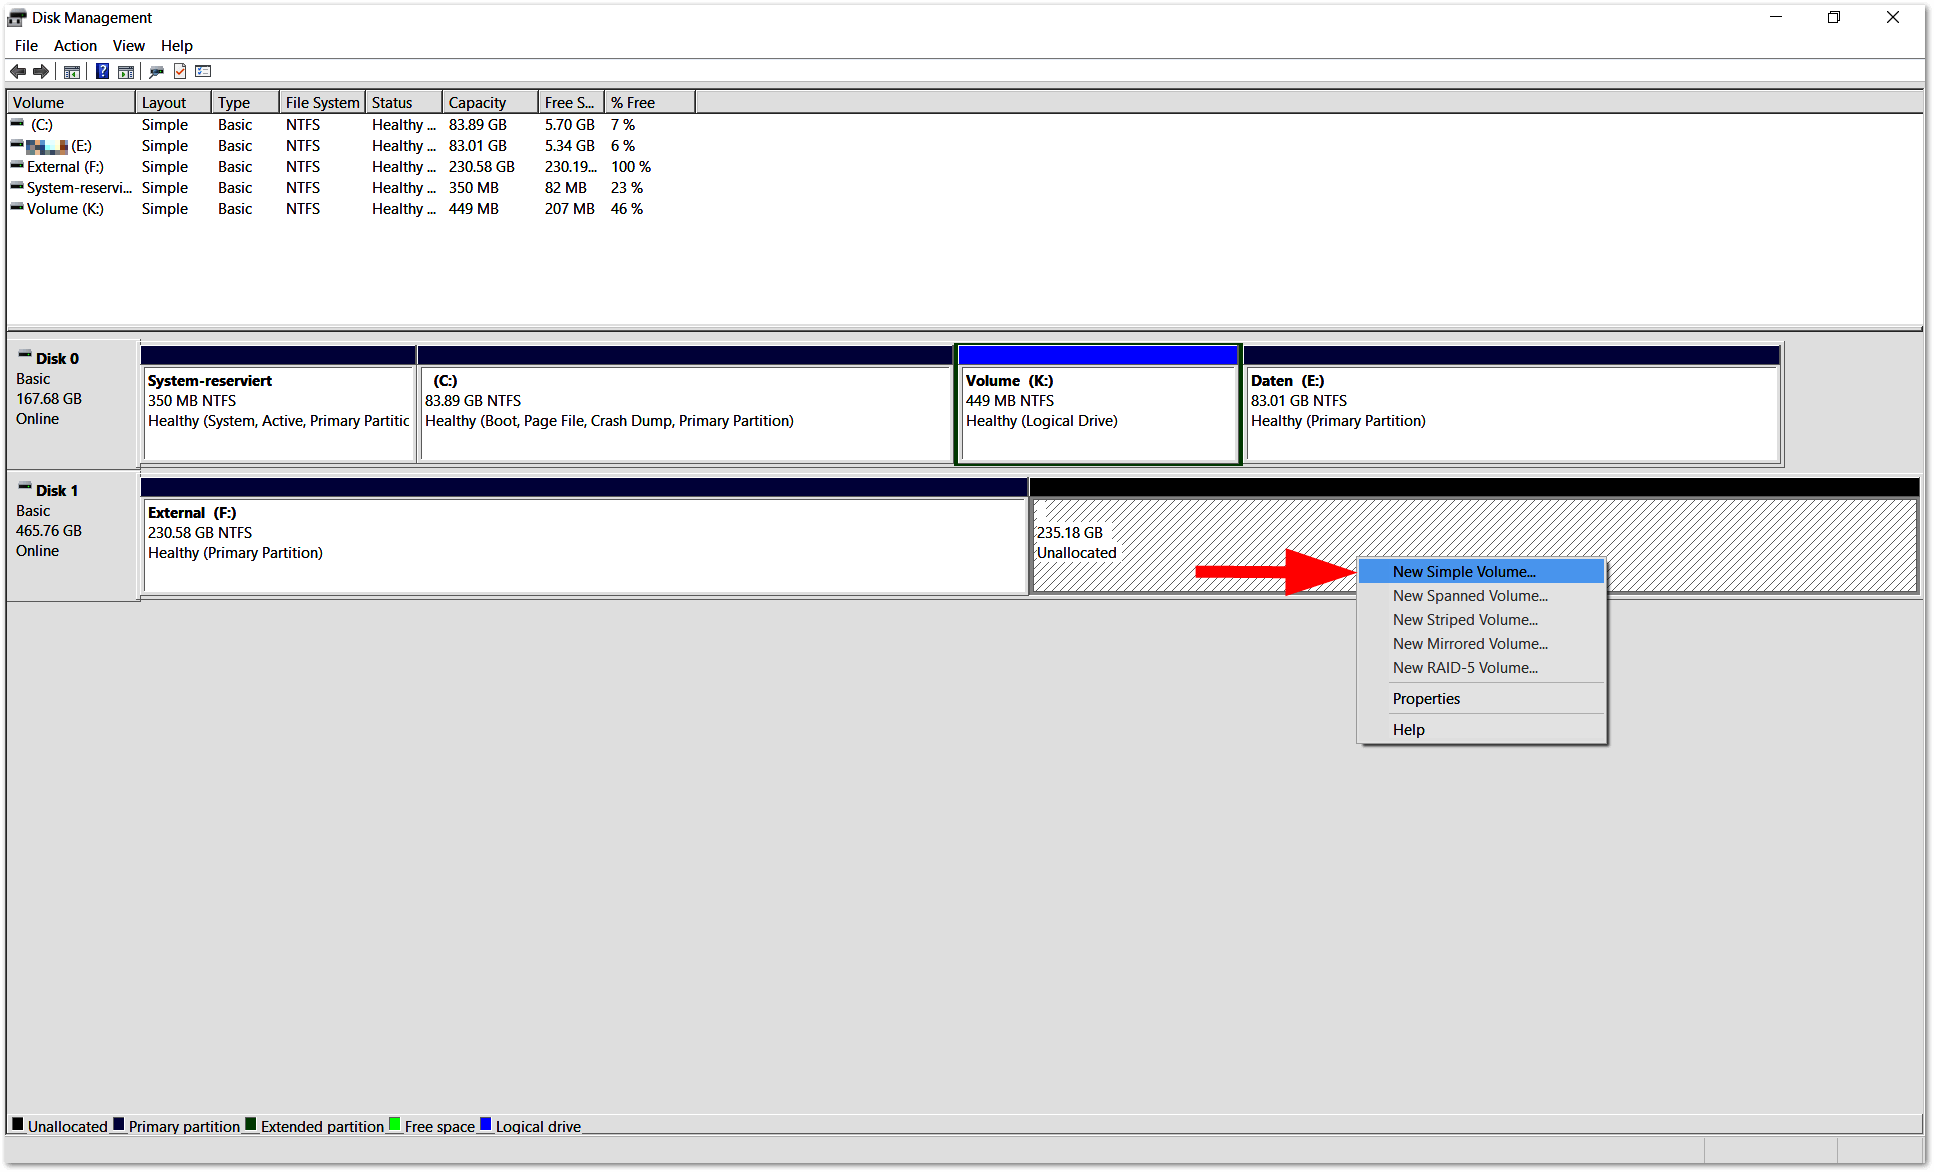Screen dimensions: 1934x1172
Task: Click New RAID-5 Volume option
Action: pyautogui.click(x=1464, y=667)
